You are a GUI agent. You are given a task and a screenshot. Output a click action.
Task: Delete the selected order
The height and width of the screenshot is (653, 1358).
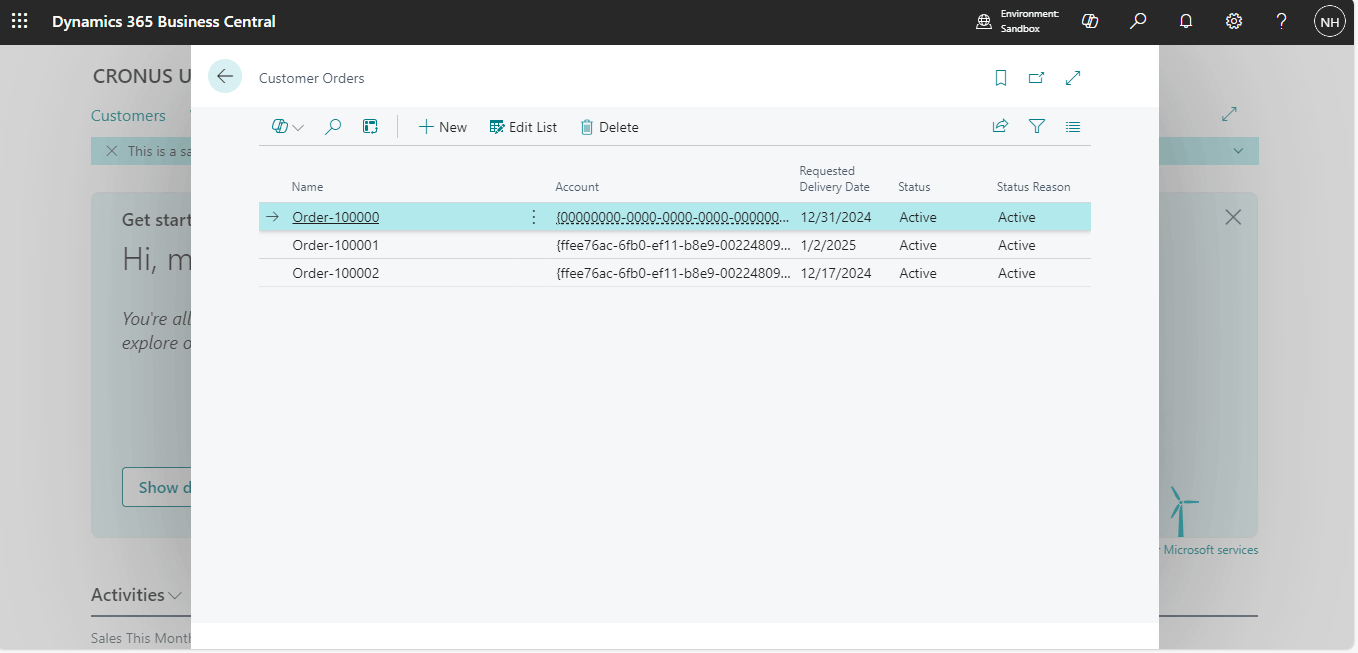[x=609, y=127]
